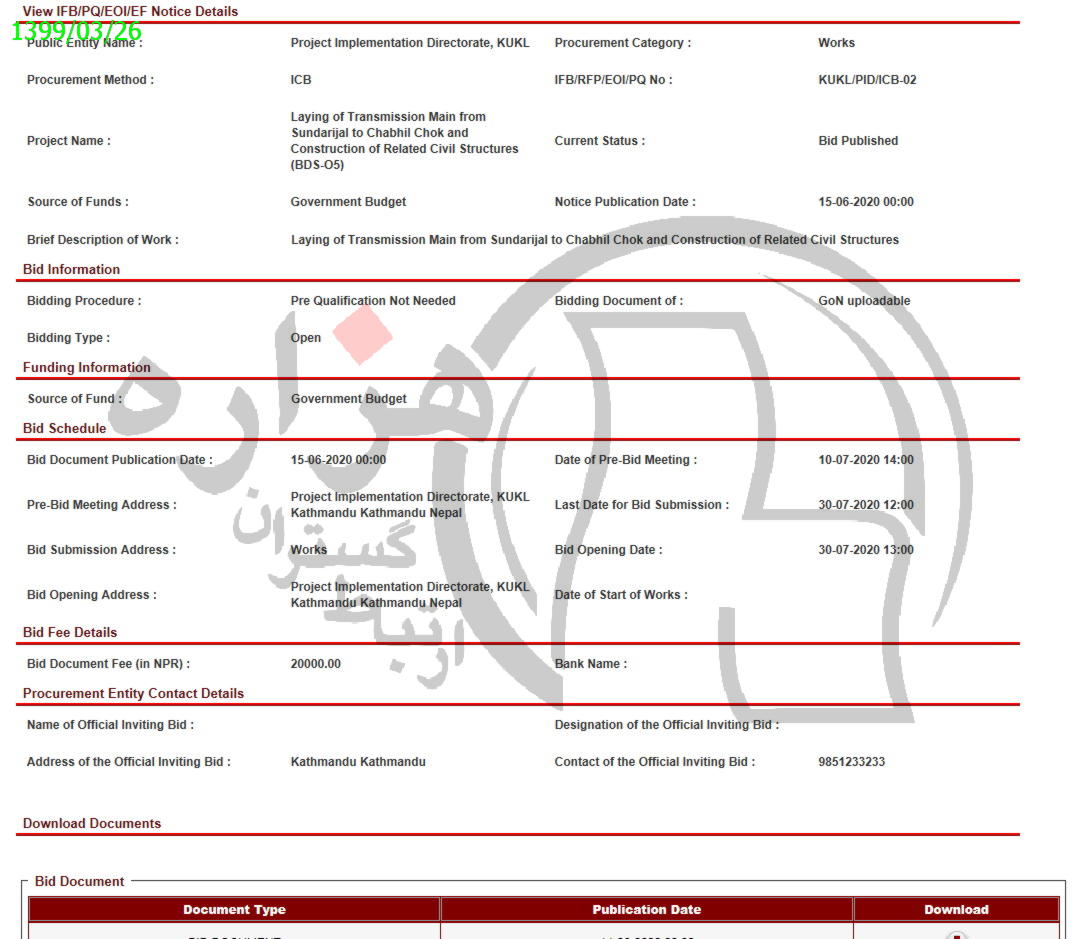1081x939 pixels.
Task: Click the Publication Date column header
Action: tap(646, 909)
